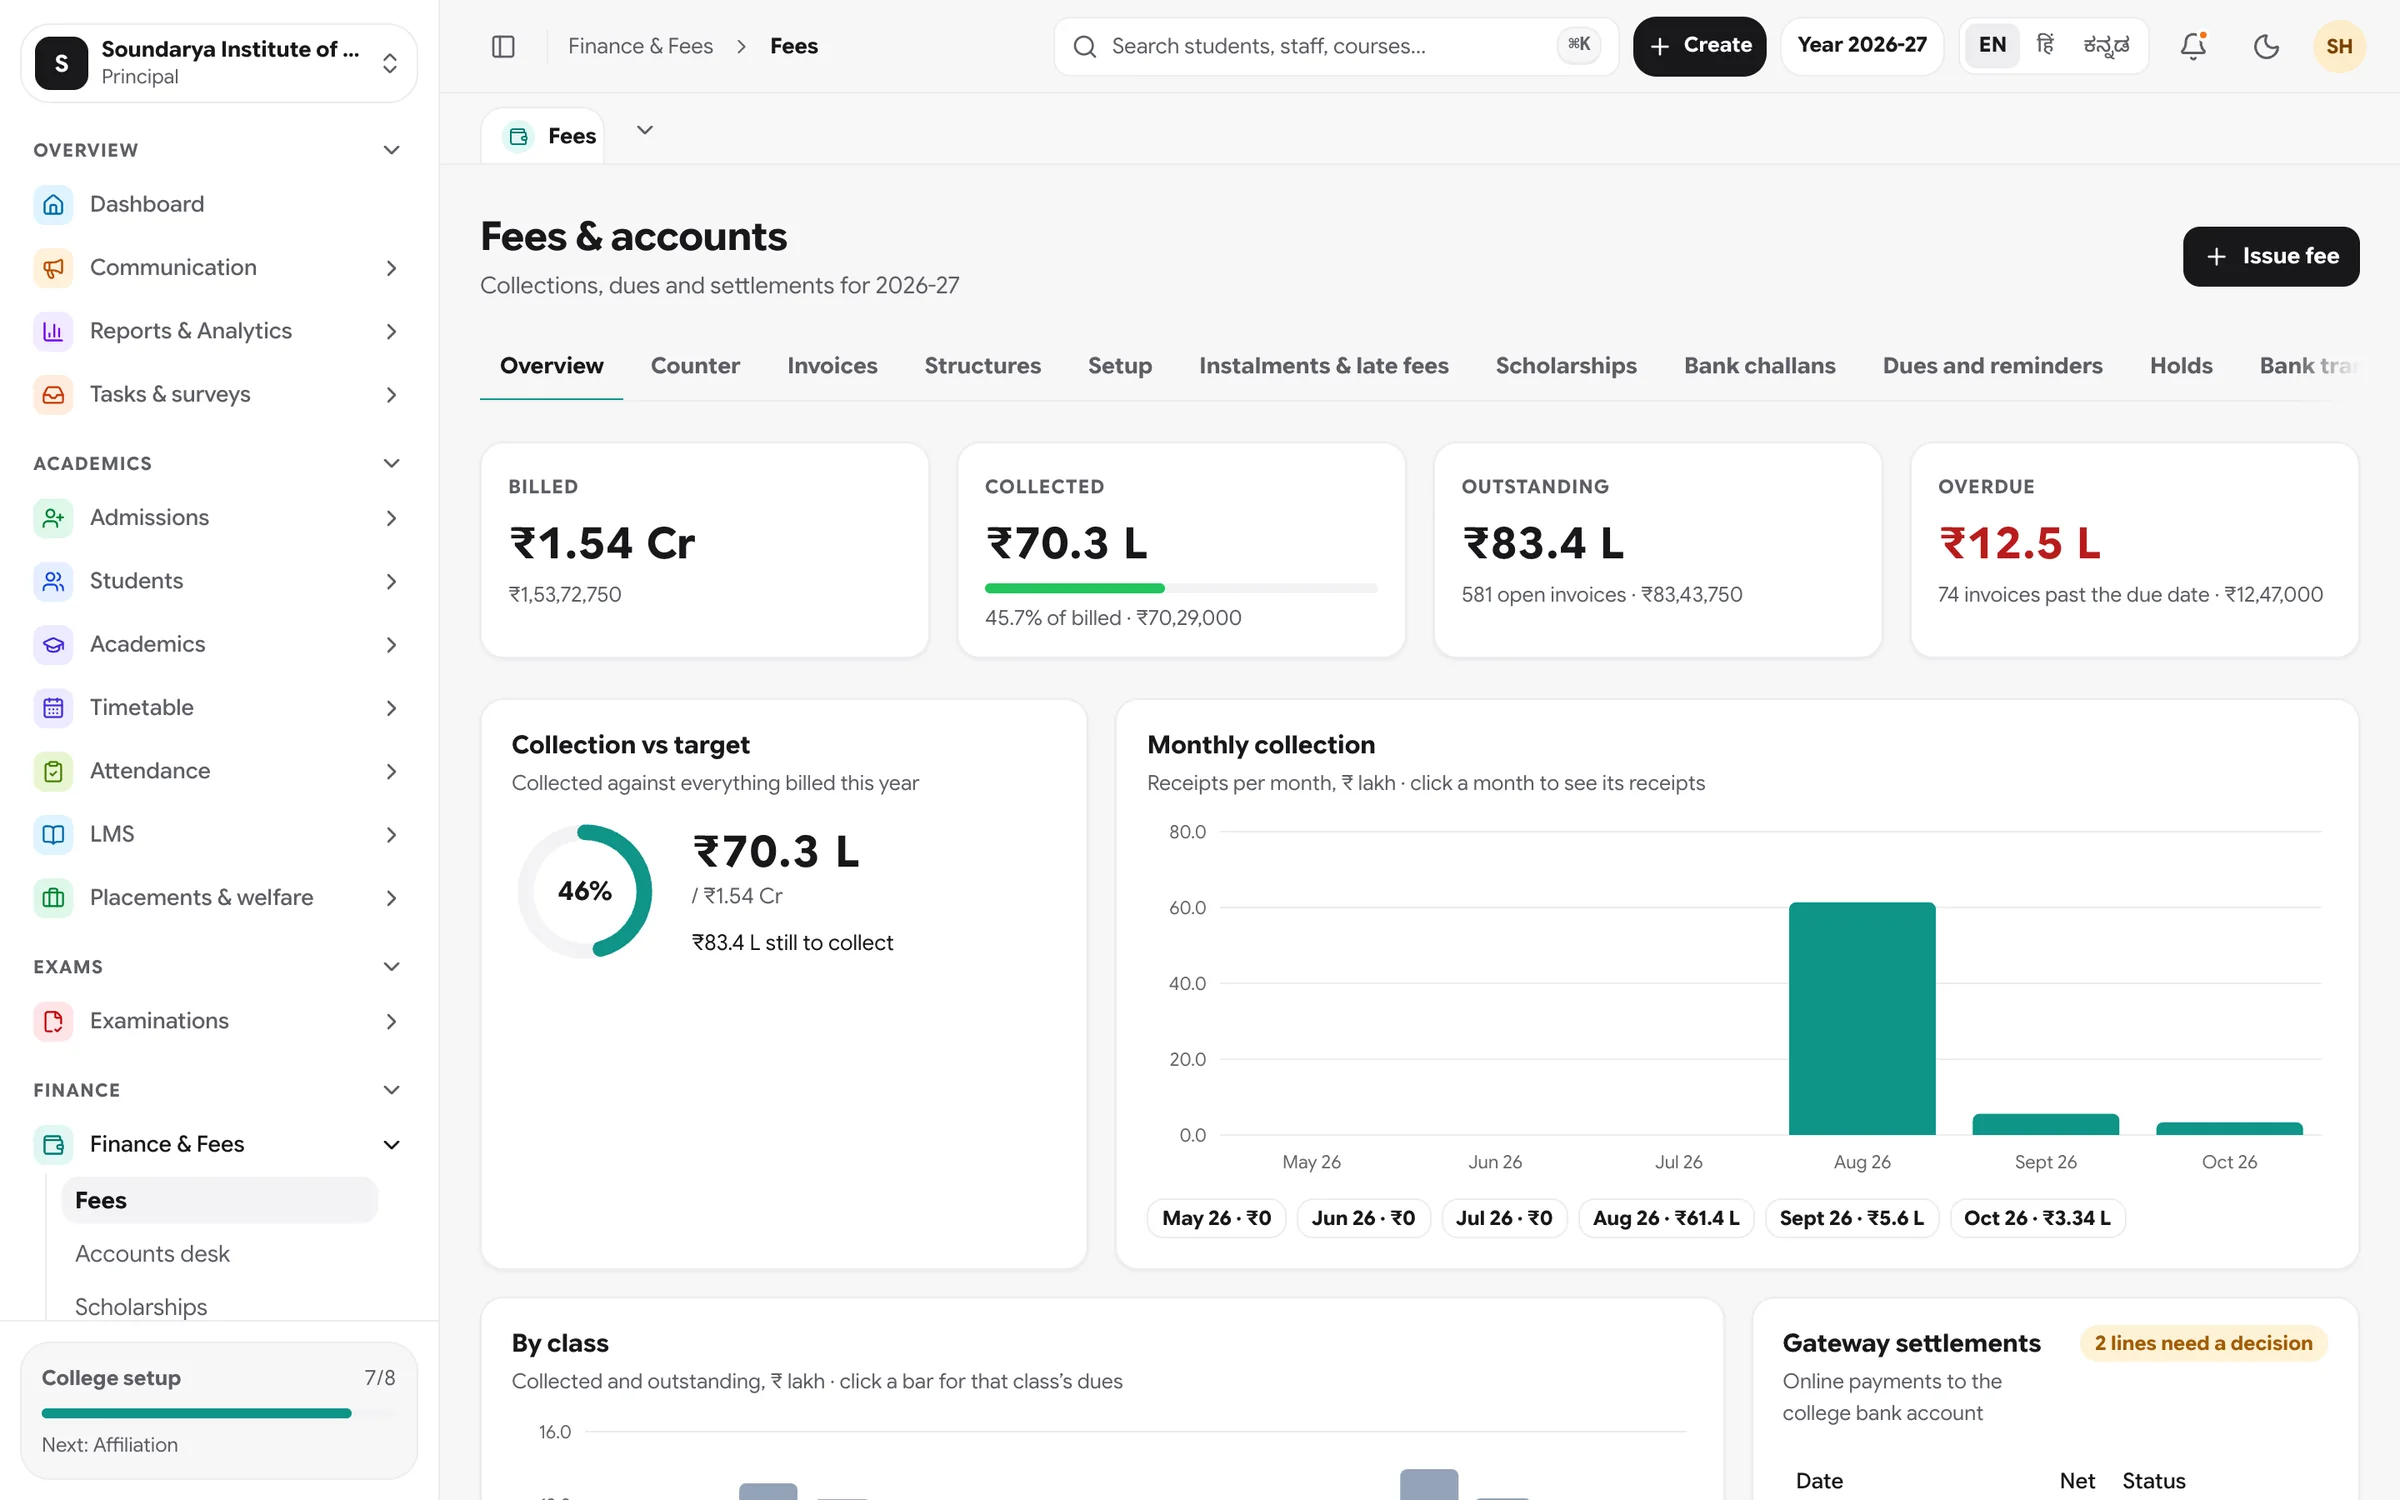Collapse the EXAMS section chevron
Viewport: 2400px width, 1500px height.
(x=391, y=966)
